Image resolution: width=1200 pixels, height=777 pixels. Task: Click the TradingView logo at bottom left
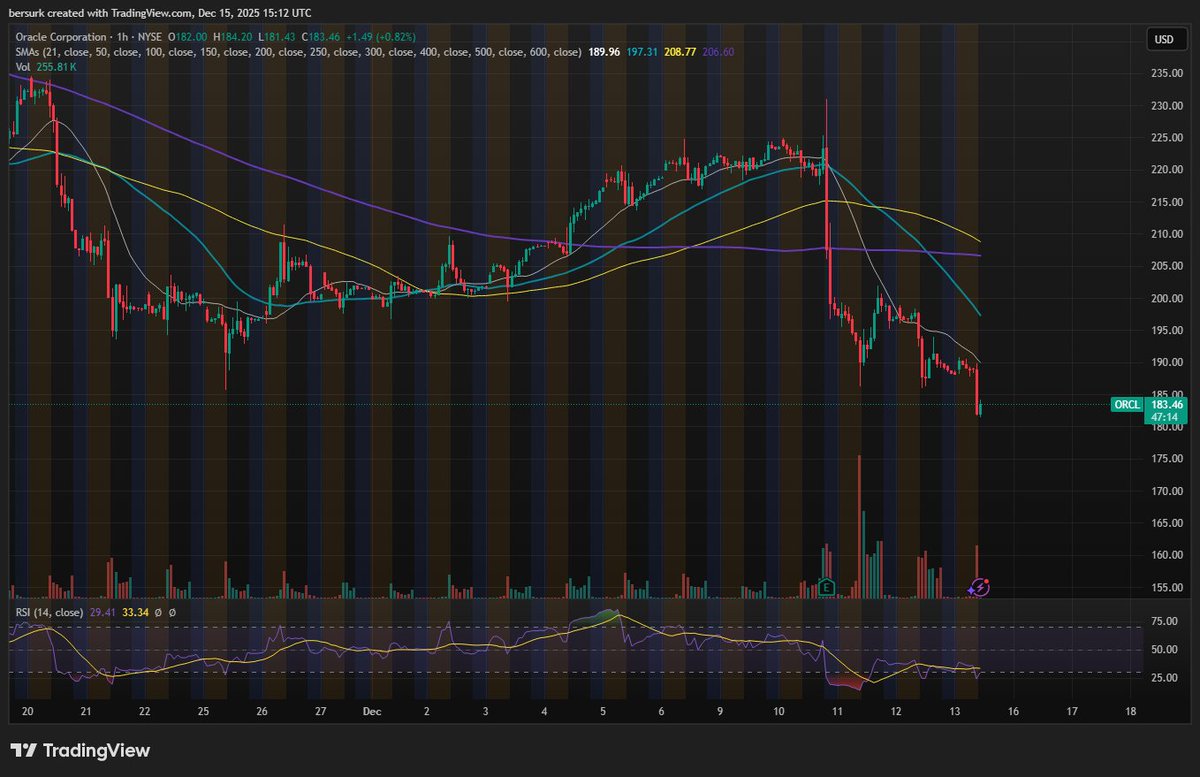80,750
